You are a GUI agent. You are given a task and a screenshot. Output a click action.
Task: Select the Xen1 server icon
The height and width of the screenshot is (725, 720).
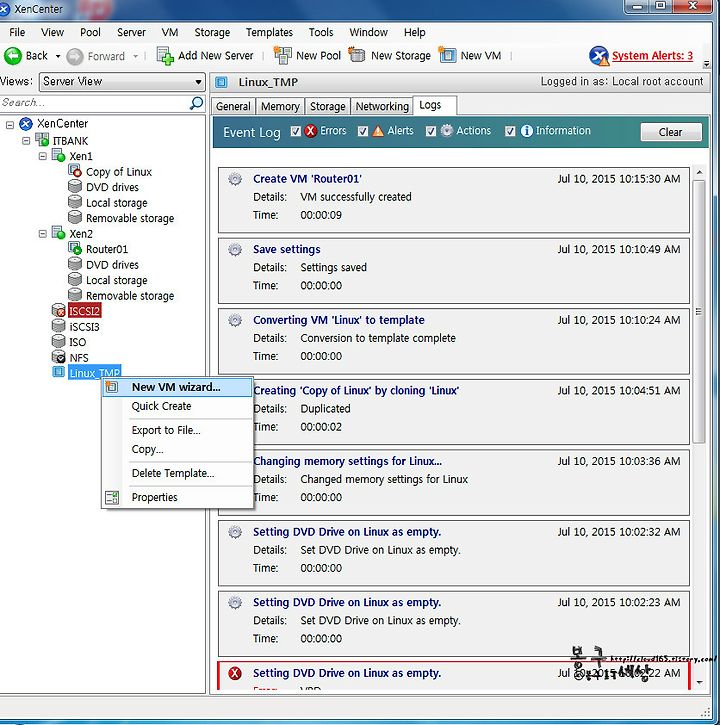click(58, 155)
